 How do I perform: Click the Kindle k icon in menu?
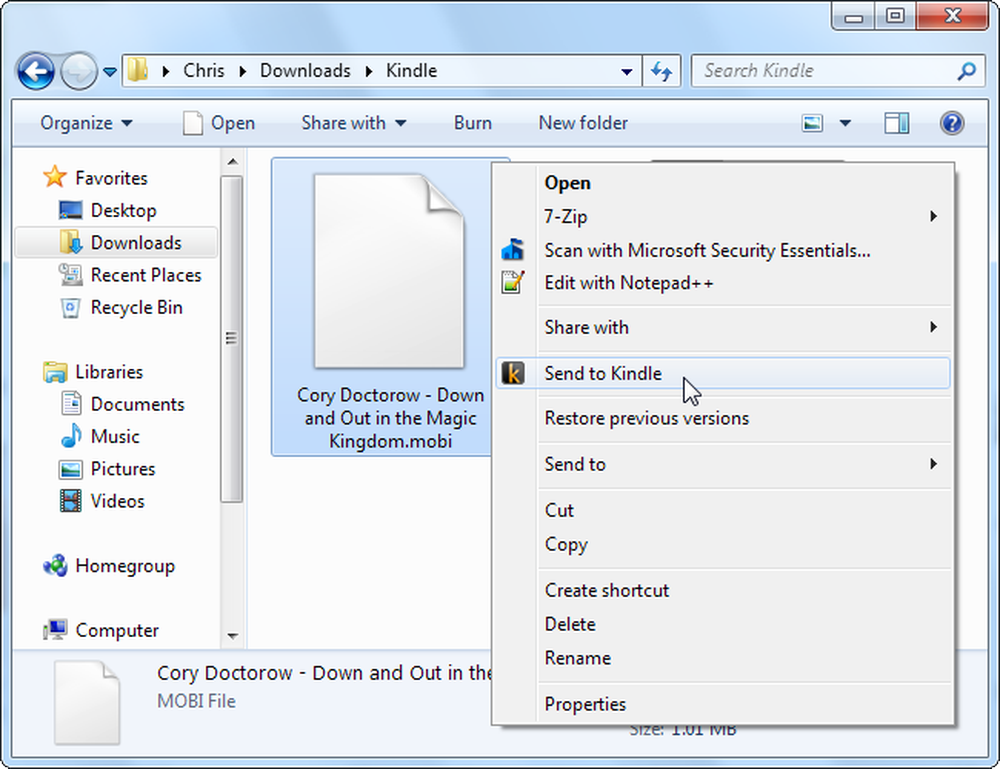[x=513, y=374]
